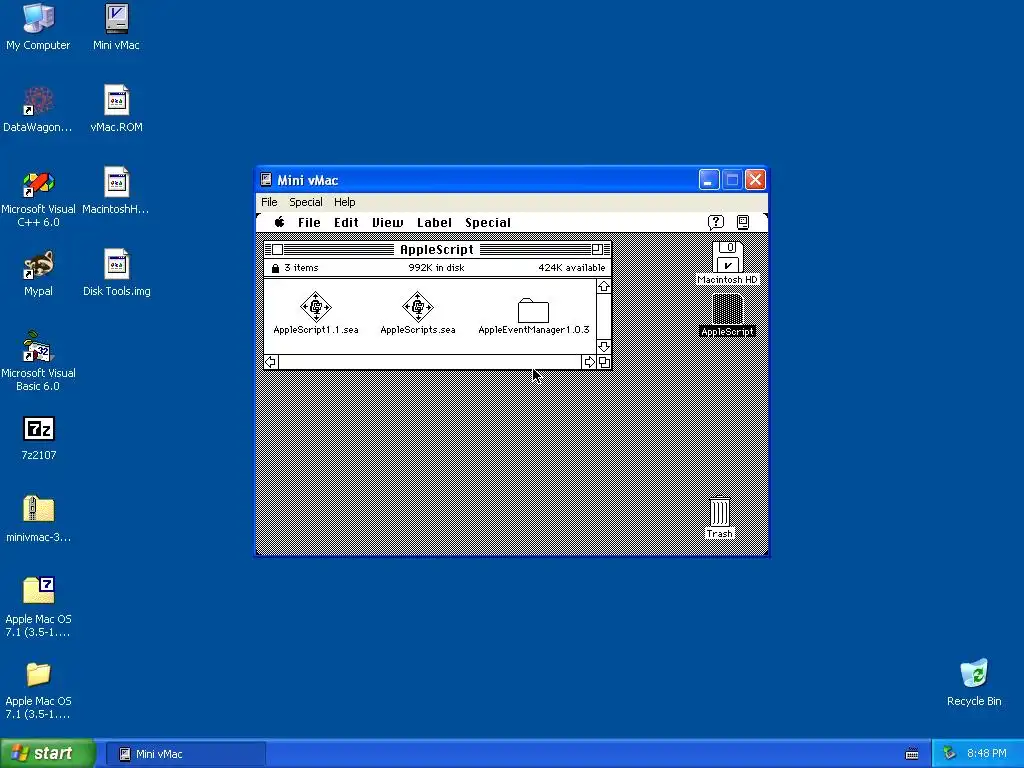This screenshot has width=1024, height=768.
Task: Open Mini vMac's Windows File menu
Action: [x=269, y=202]
